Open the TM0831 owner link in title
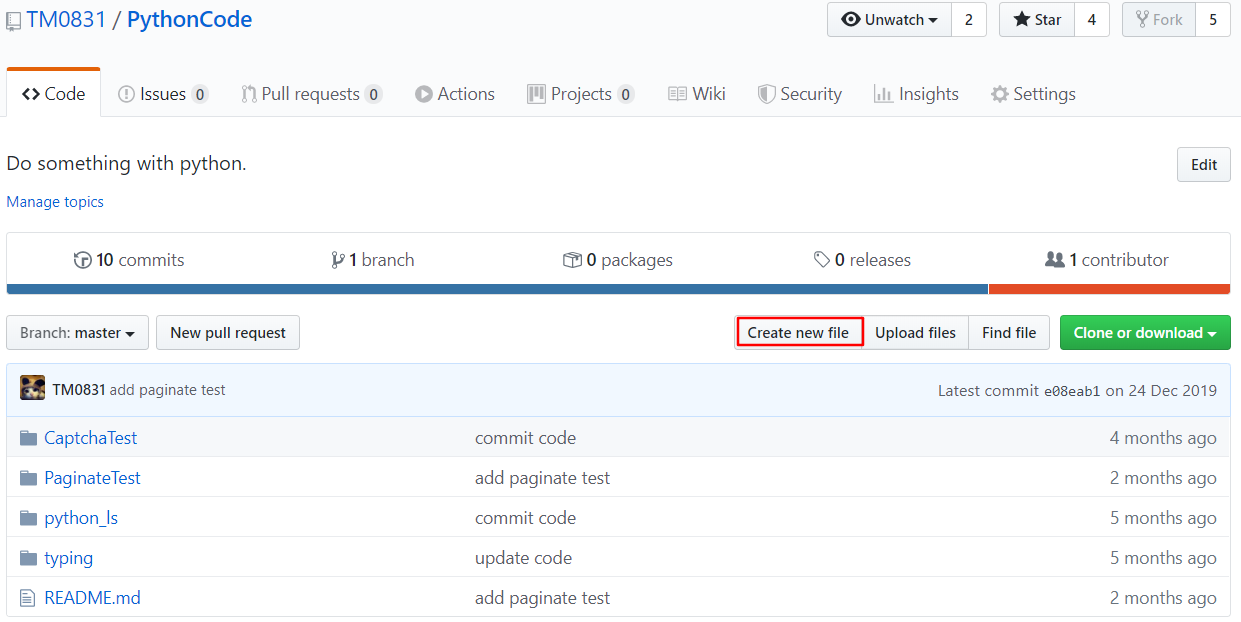 click(66, 19)
